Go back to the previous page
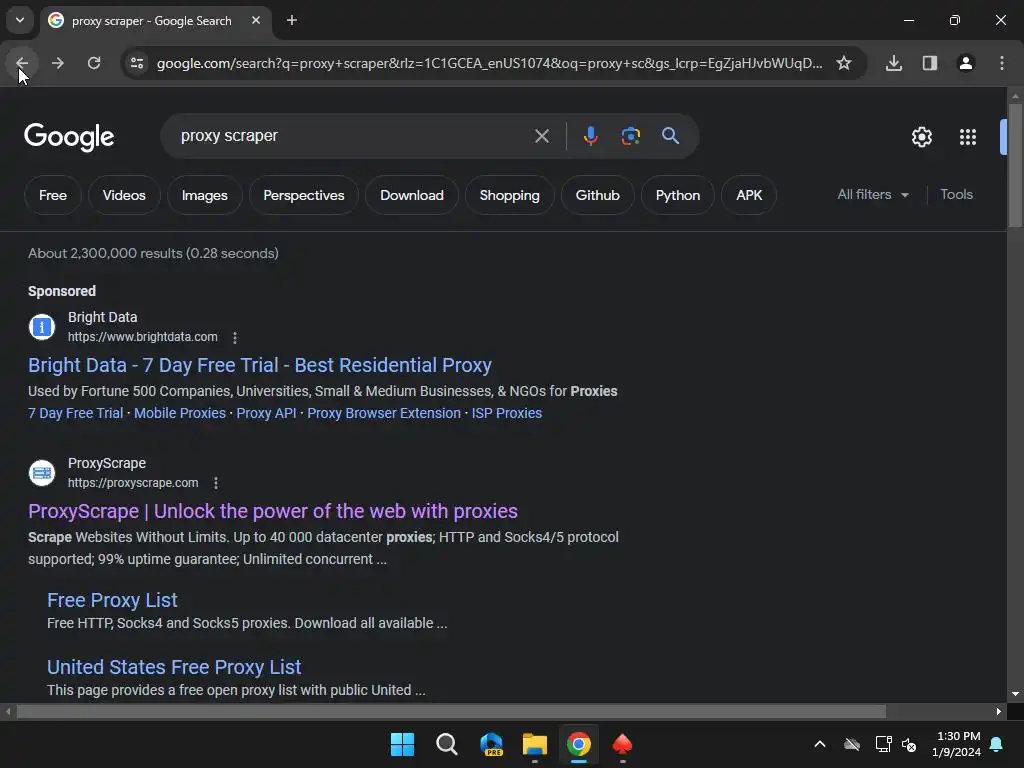 pyautogui.click(x=22, y=63)
